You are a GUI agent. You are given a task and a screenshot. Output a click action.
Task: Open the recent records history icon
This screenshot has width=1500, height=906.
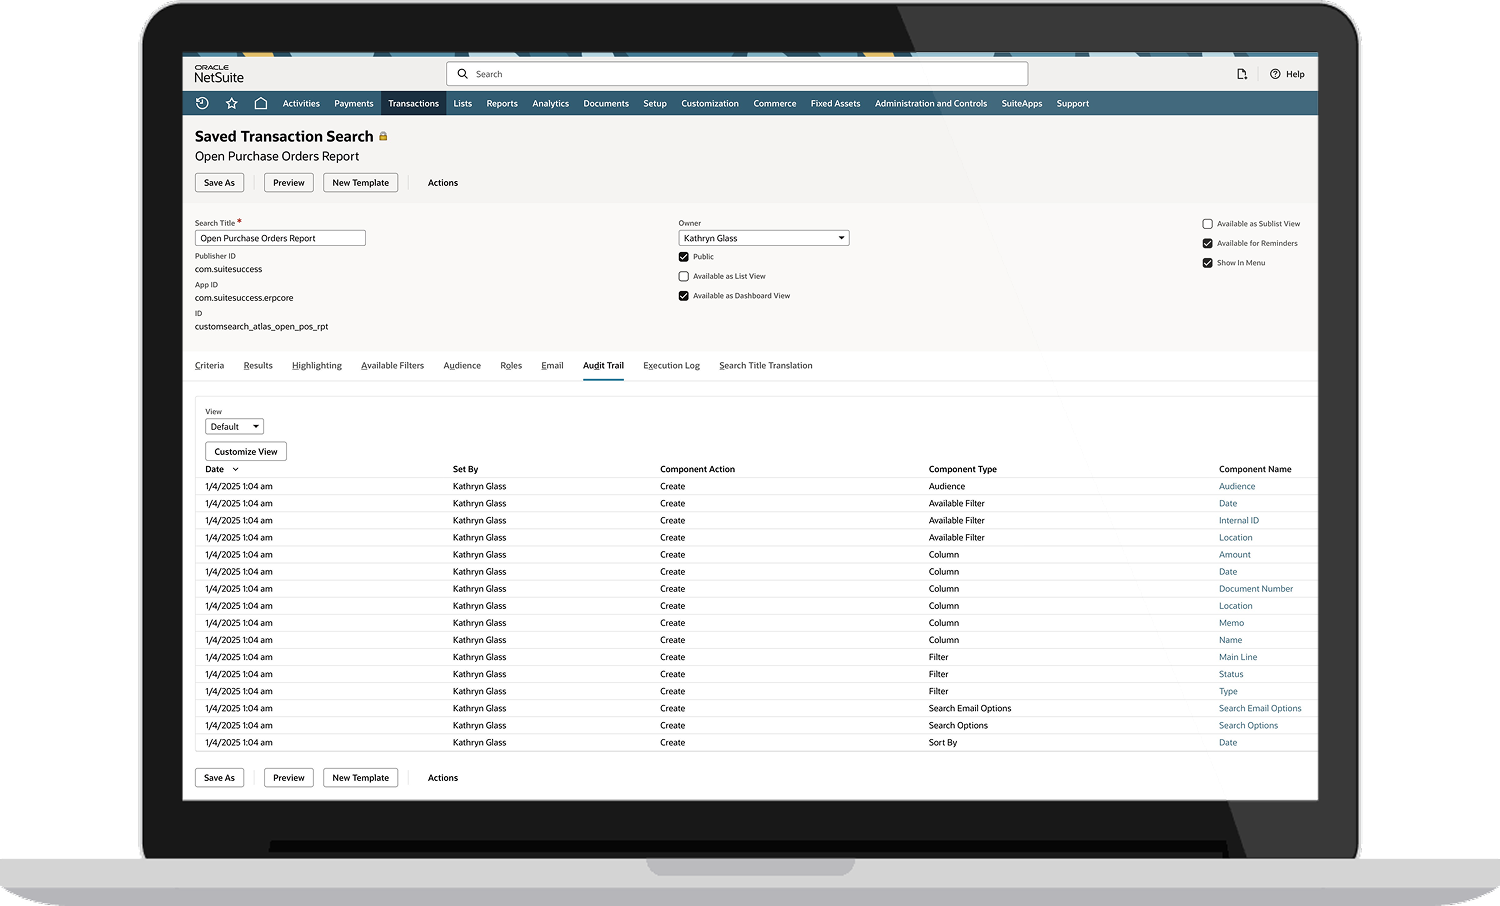(202, 103)
